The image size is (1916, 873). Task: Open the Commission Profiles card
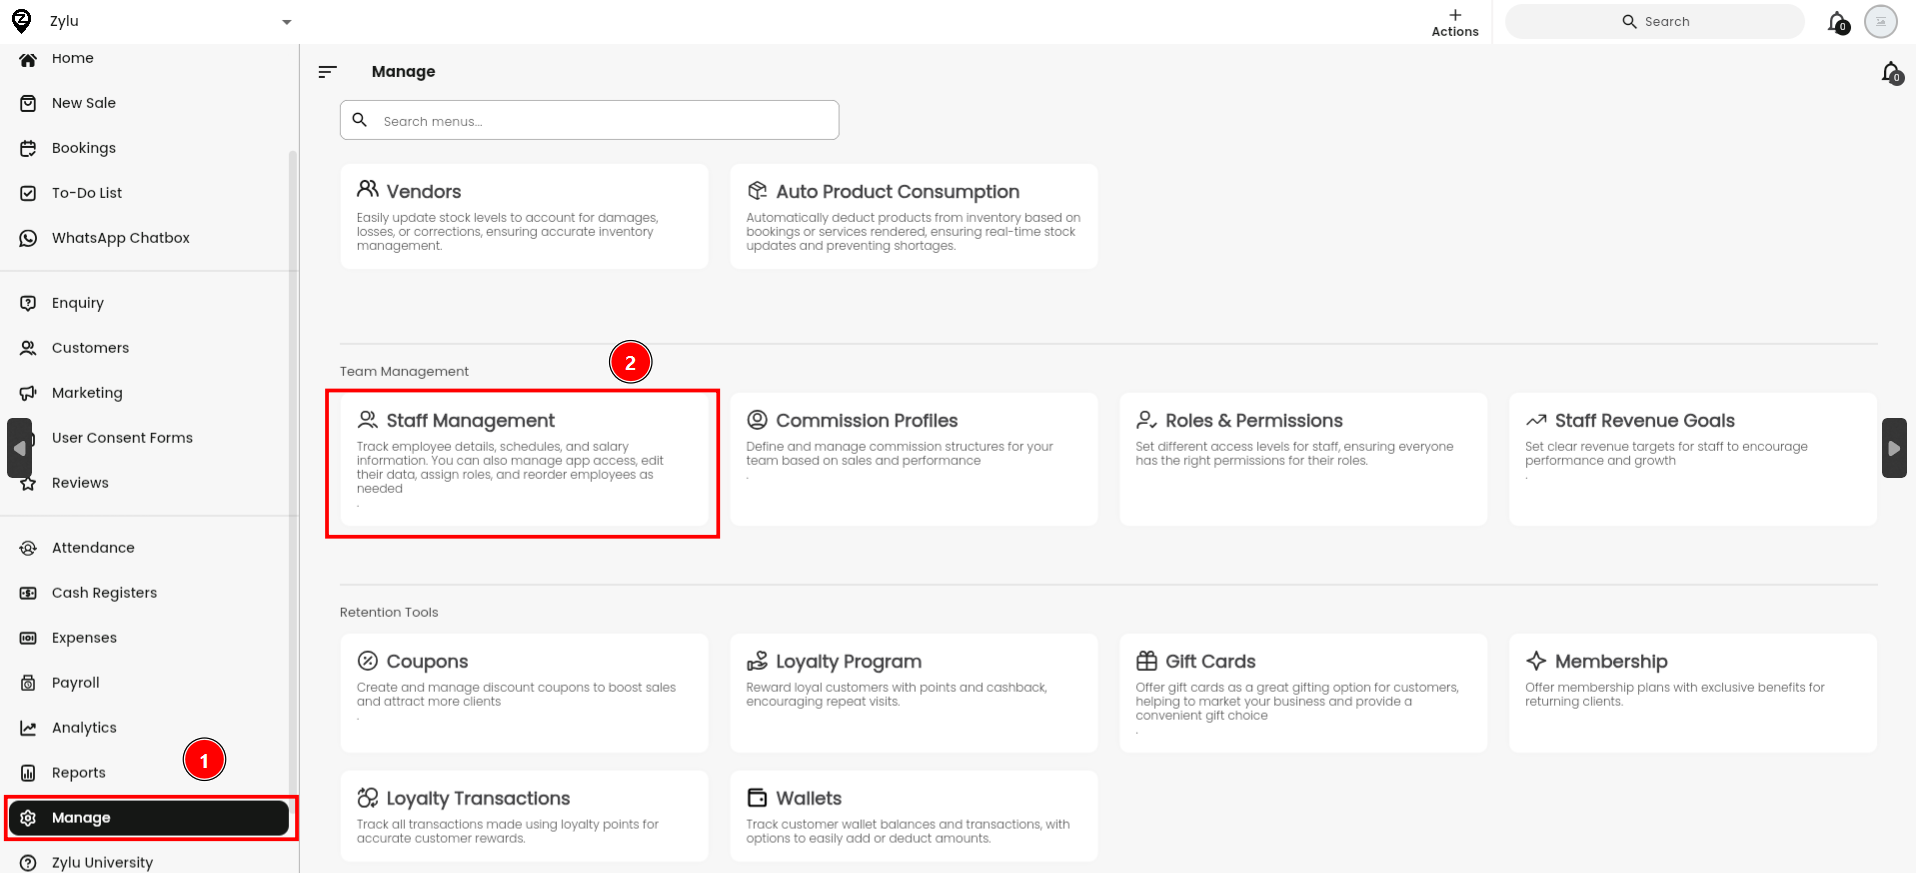913,459
